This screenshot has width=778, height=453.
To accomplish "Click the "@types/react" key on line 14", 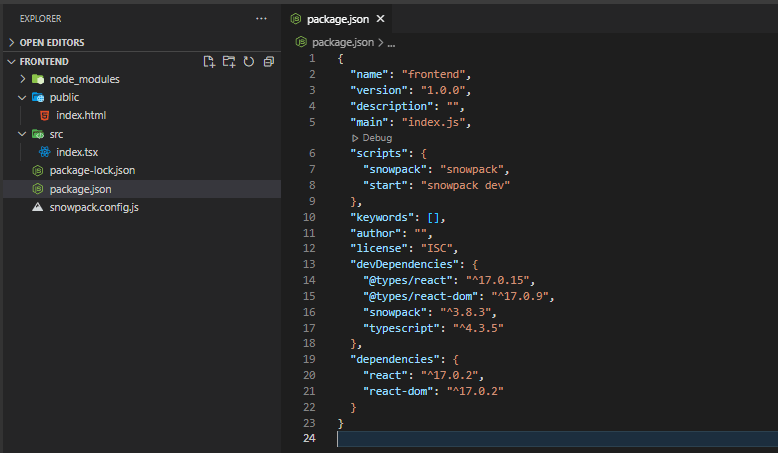I will [407, 280].
